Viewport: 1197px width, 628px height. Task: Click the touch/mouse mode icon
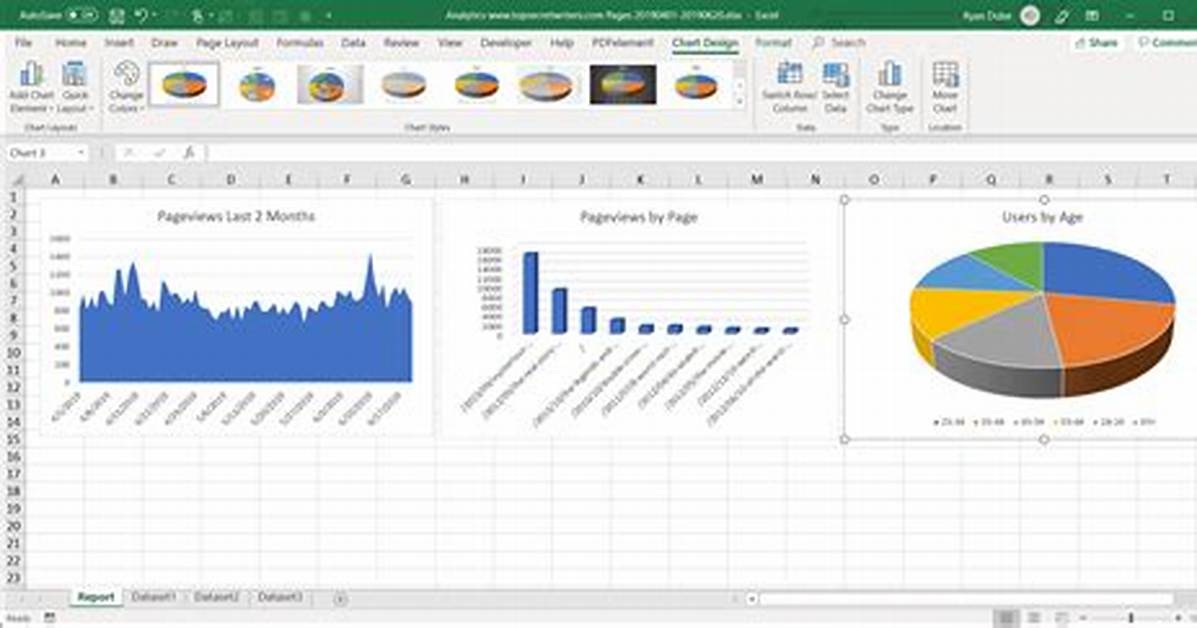tap(198, 15)
